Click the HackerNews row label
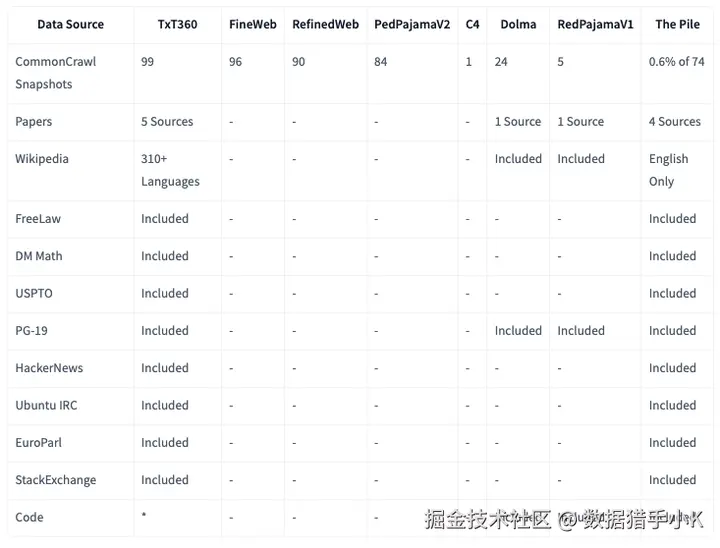 point(49,368)
